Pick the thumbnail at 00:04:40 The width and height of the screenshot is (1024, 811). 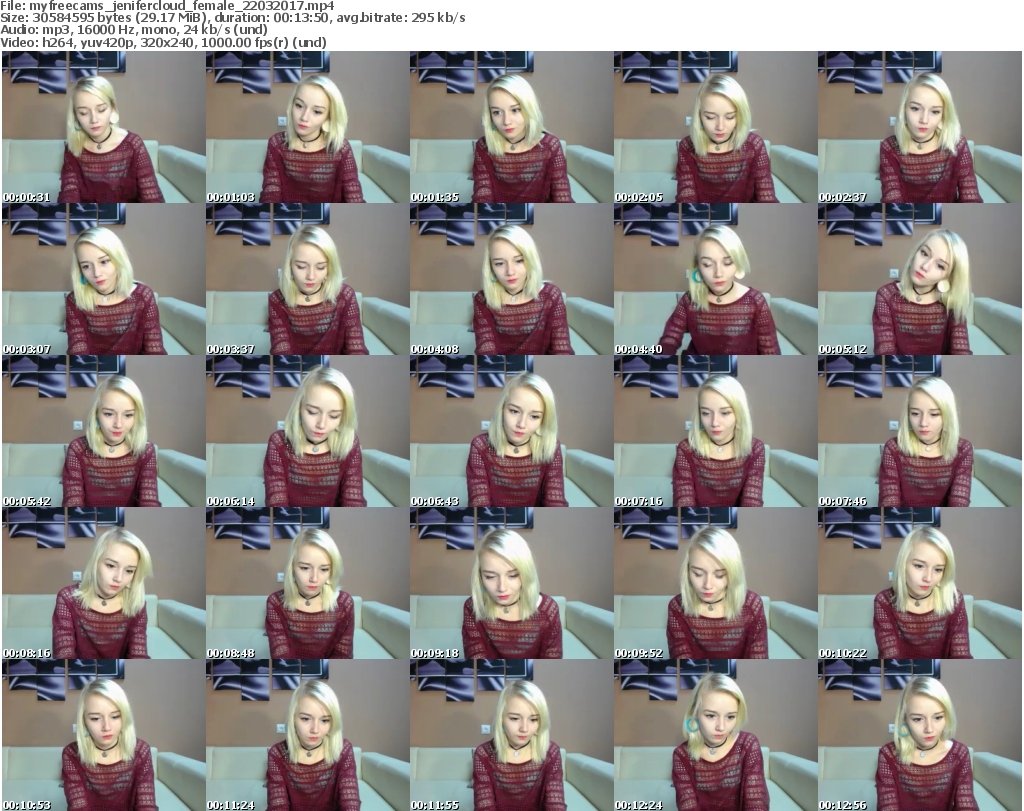[715, 279]
